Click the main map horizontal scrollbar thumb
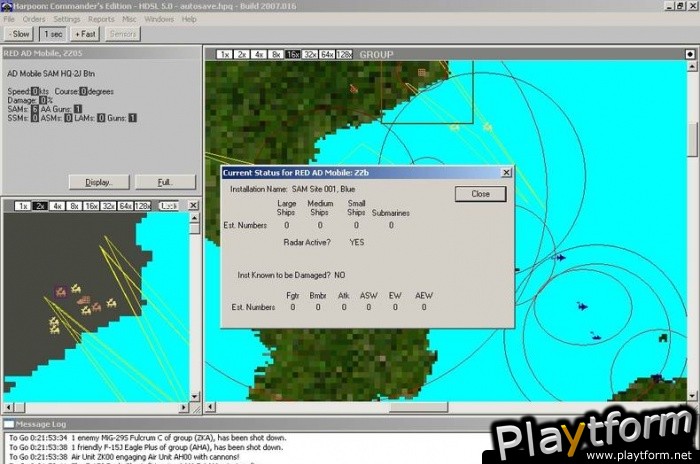Screen dimensions: 700x464 pos(418,407)
